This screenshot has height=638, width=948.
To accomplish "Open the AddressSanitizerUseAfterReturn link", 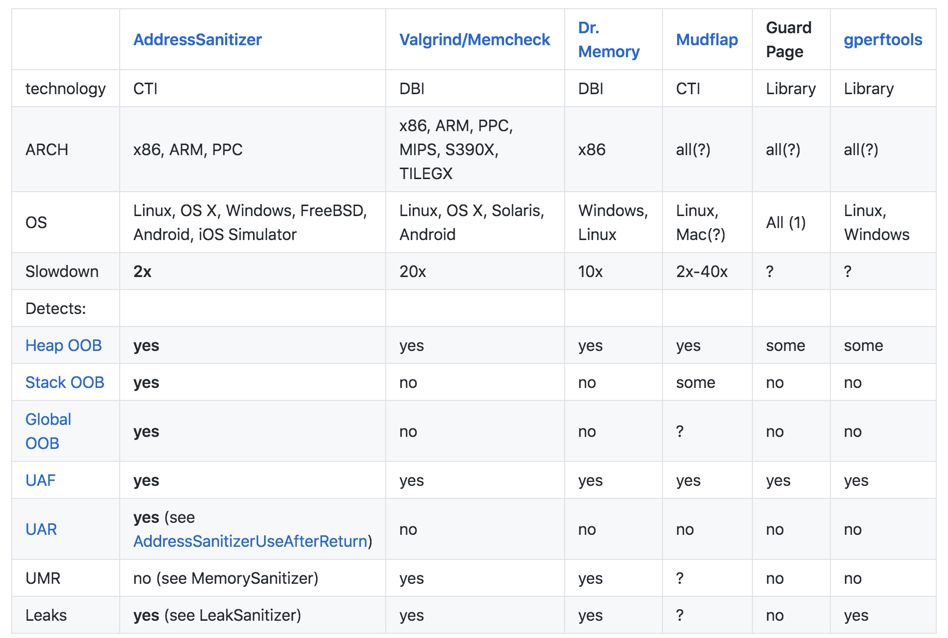I will click(x=252, y=541).
